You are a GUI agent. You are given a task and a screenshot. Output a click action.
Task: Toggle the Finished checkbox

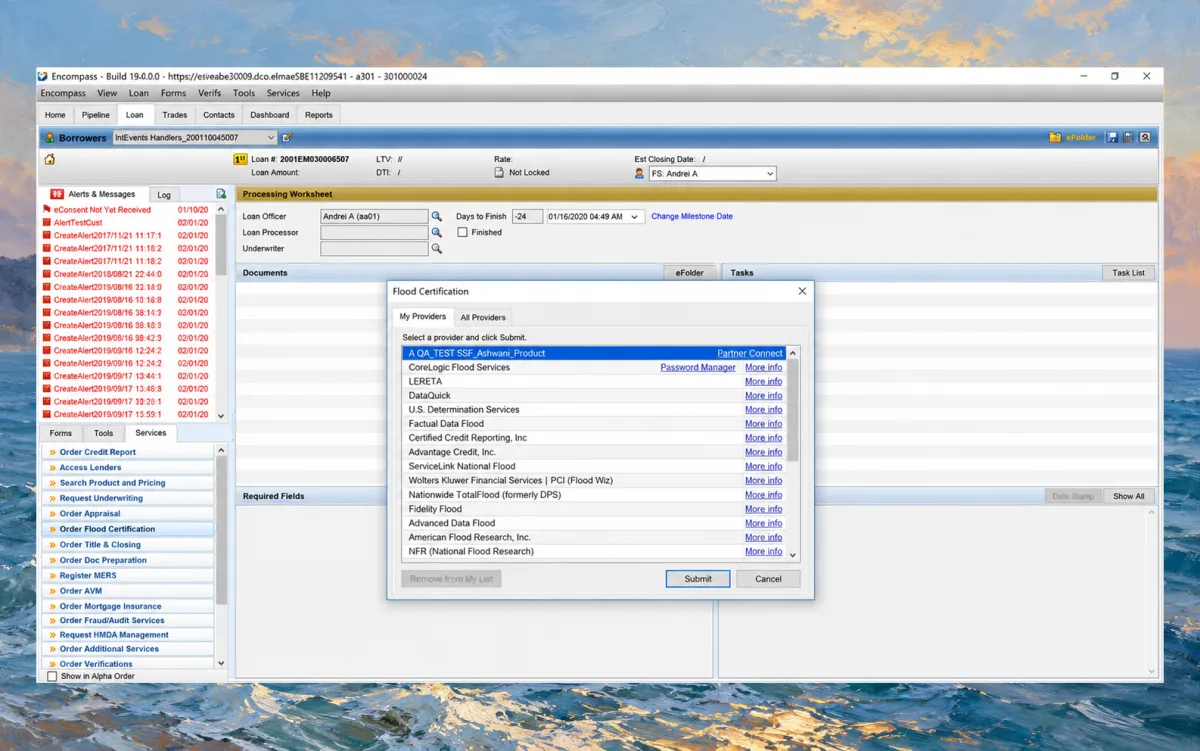(x=463, y=232)
